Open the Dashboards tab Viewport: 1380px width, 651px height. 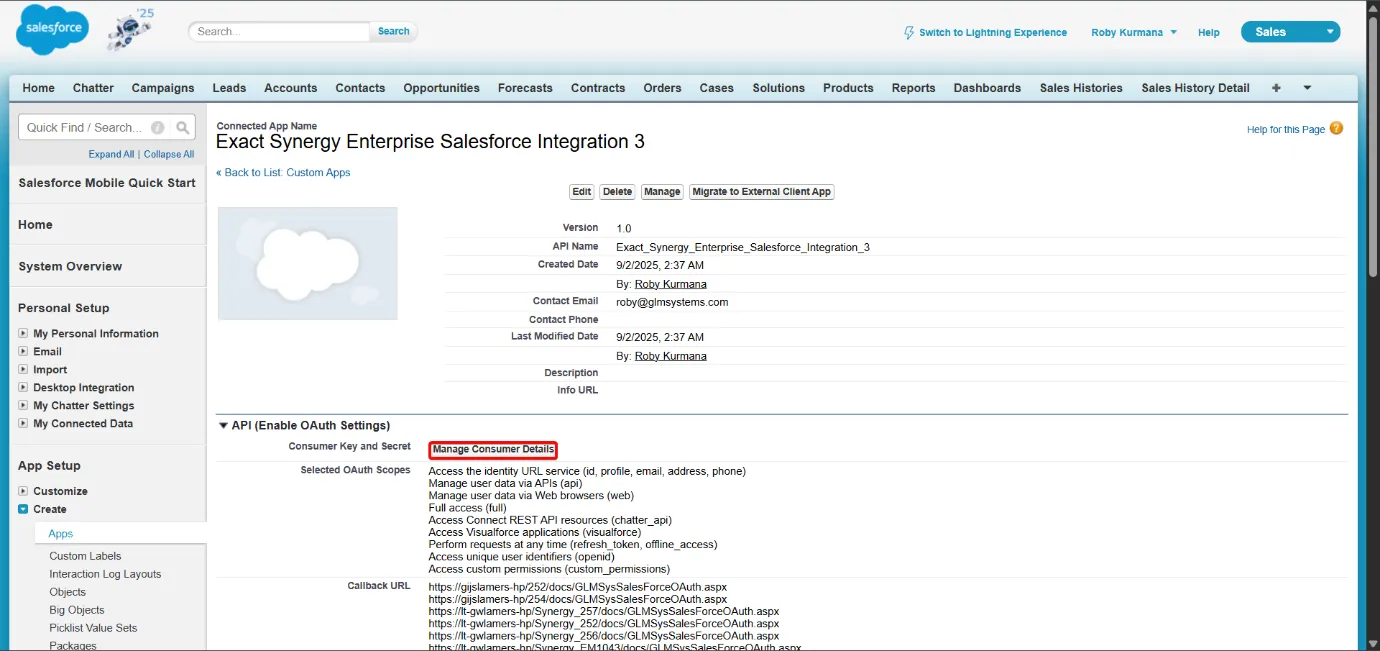(x=987, y=88)
